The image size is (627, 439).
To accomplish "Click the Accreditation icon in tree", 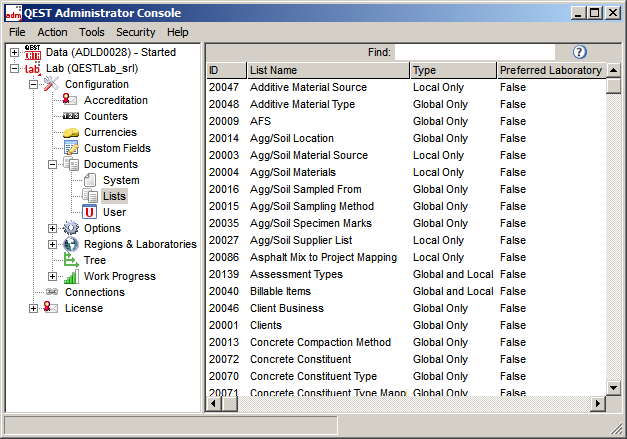I will [x=71, y=100].
